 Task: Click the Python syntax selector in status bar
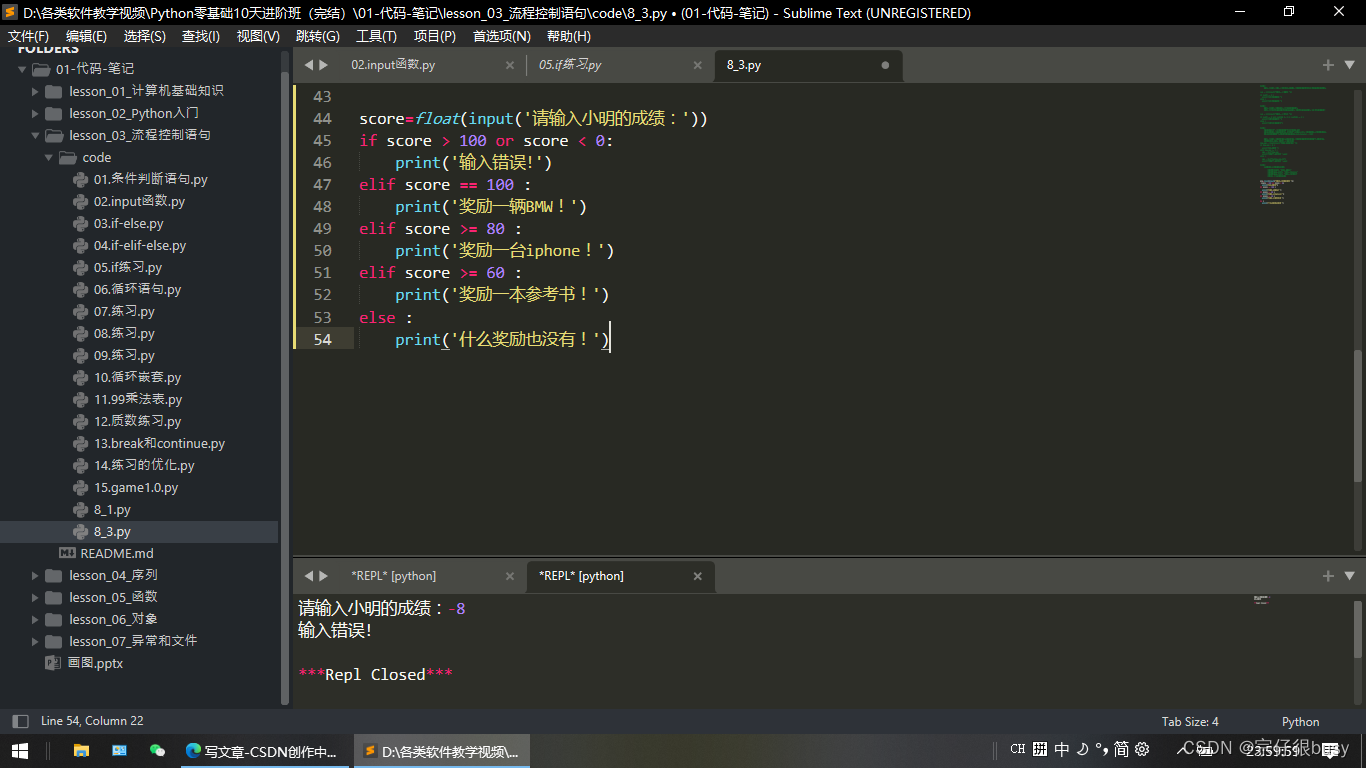pyautogui.click(x=1300, y=721)
